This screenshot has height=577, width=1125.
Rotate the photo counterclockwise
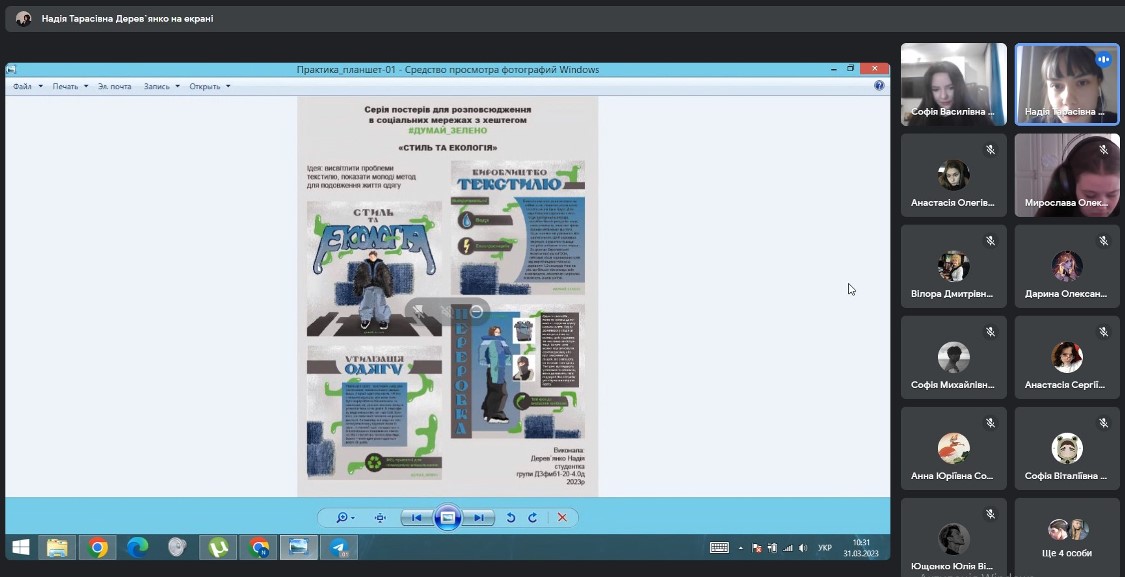511,518
